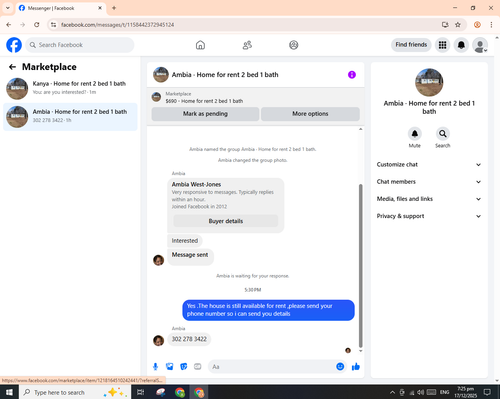
Task: Record a voice clip with microphone icon
Action: 155,367
